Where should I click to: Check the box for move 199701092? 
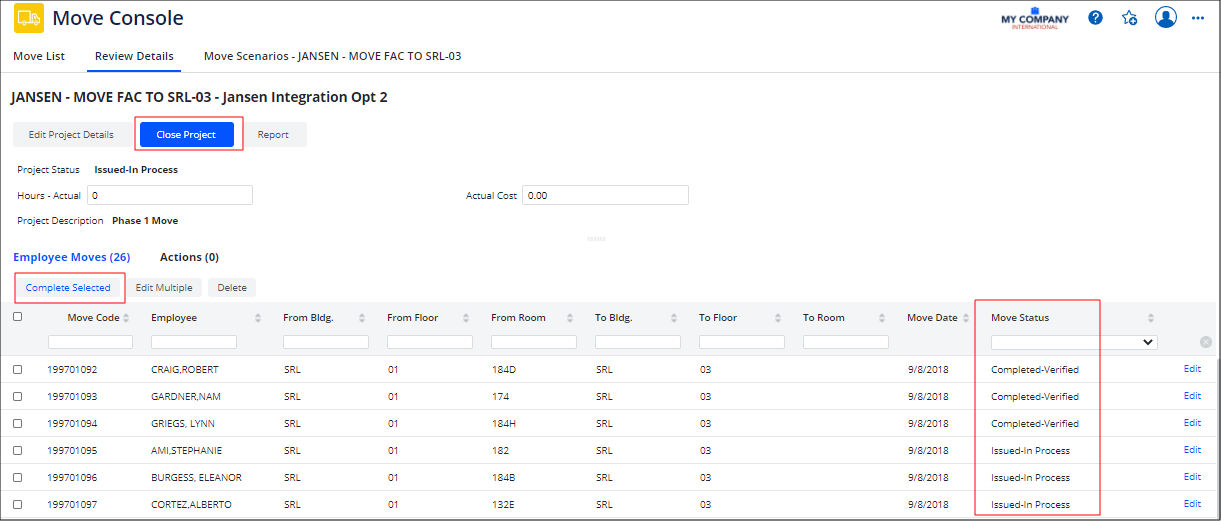17,370
